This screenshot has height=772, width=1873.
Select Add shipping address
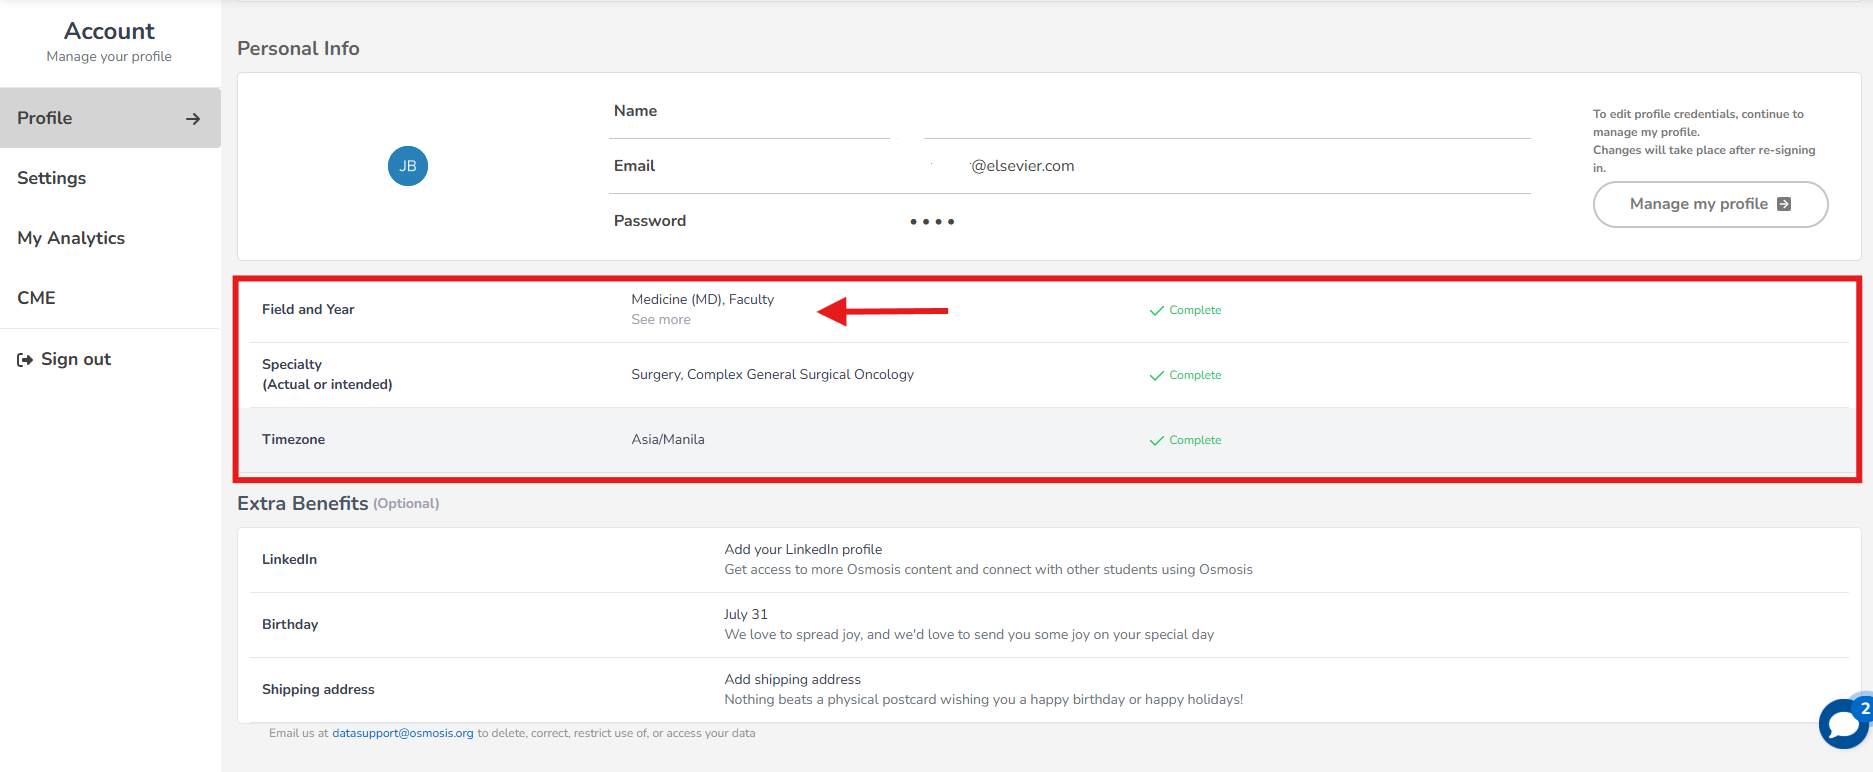click(792, 680)
